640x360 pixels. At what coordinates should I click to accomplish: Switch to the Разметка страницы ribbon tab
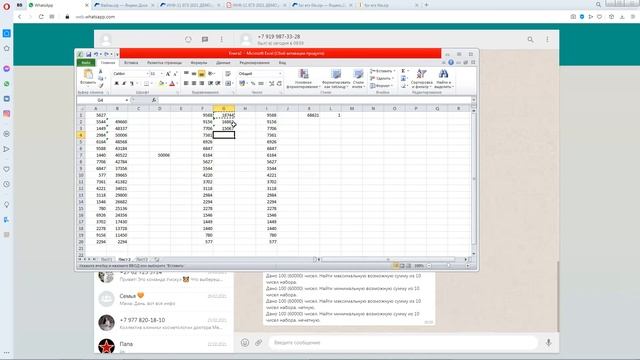click(x=164, y=63)
